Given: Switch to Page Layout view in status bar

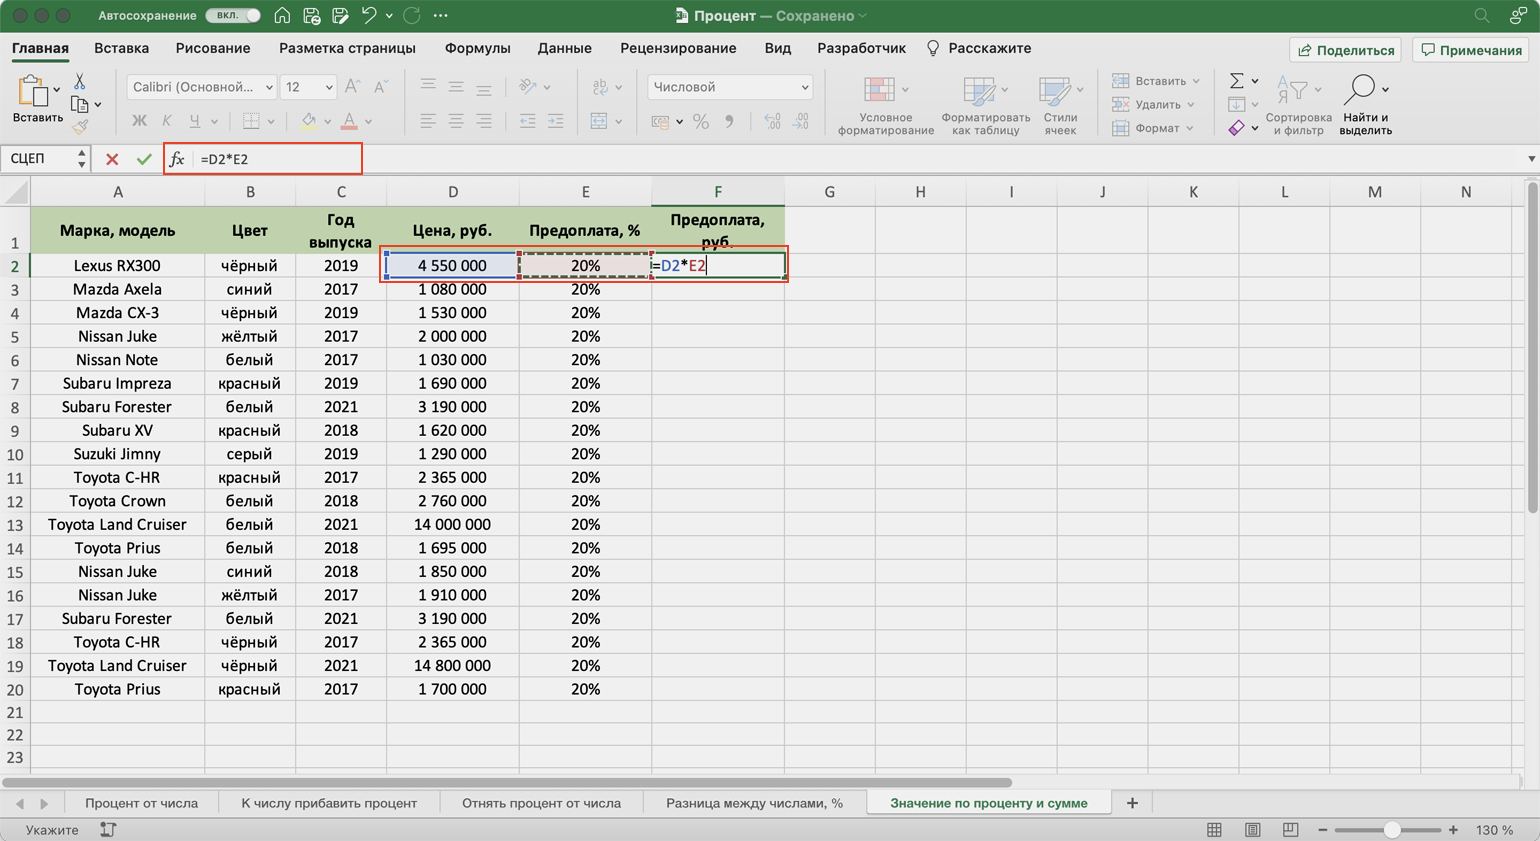Looking at the screenshot, I should coord(1252,830).
